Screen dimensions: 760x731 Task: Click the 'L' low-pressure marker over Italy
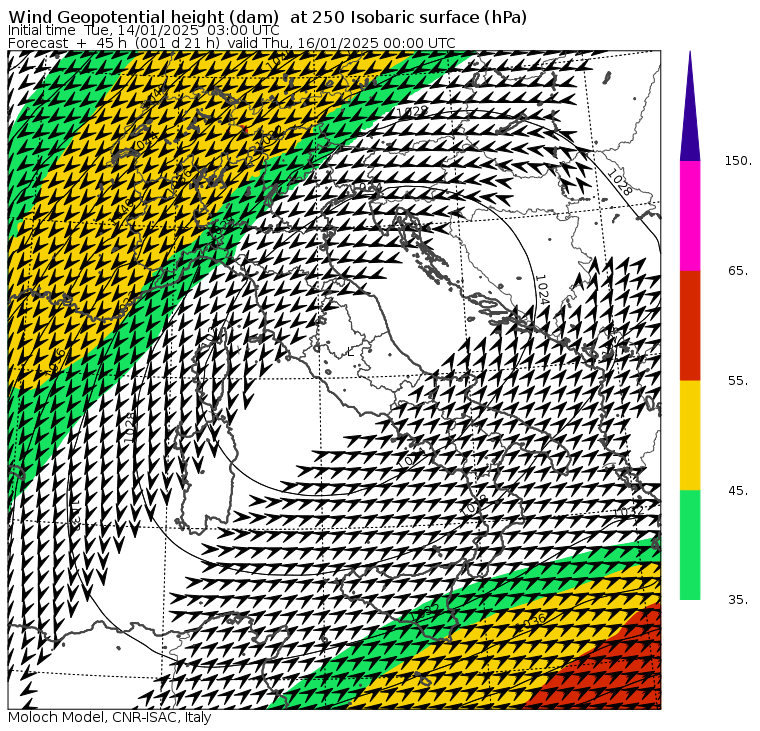350,352
